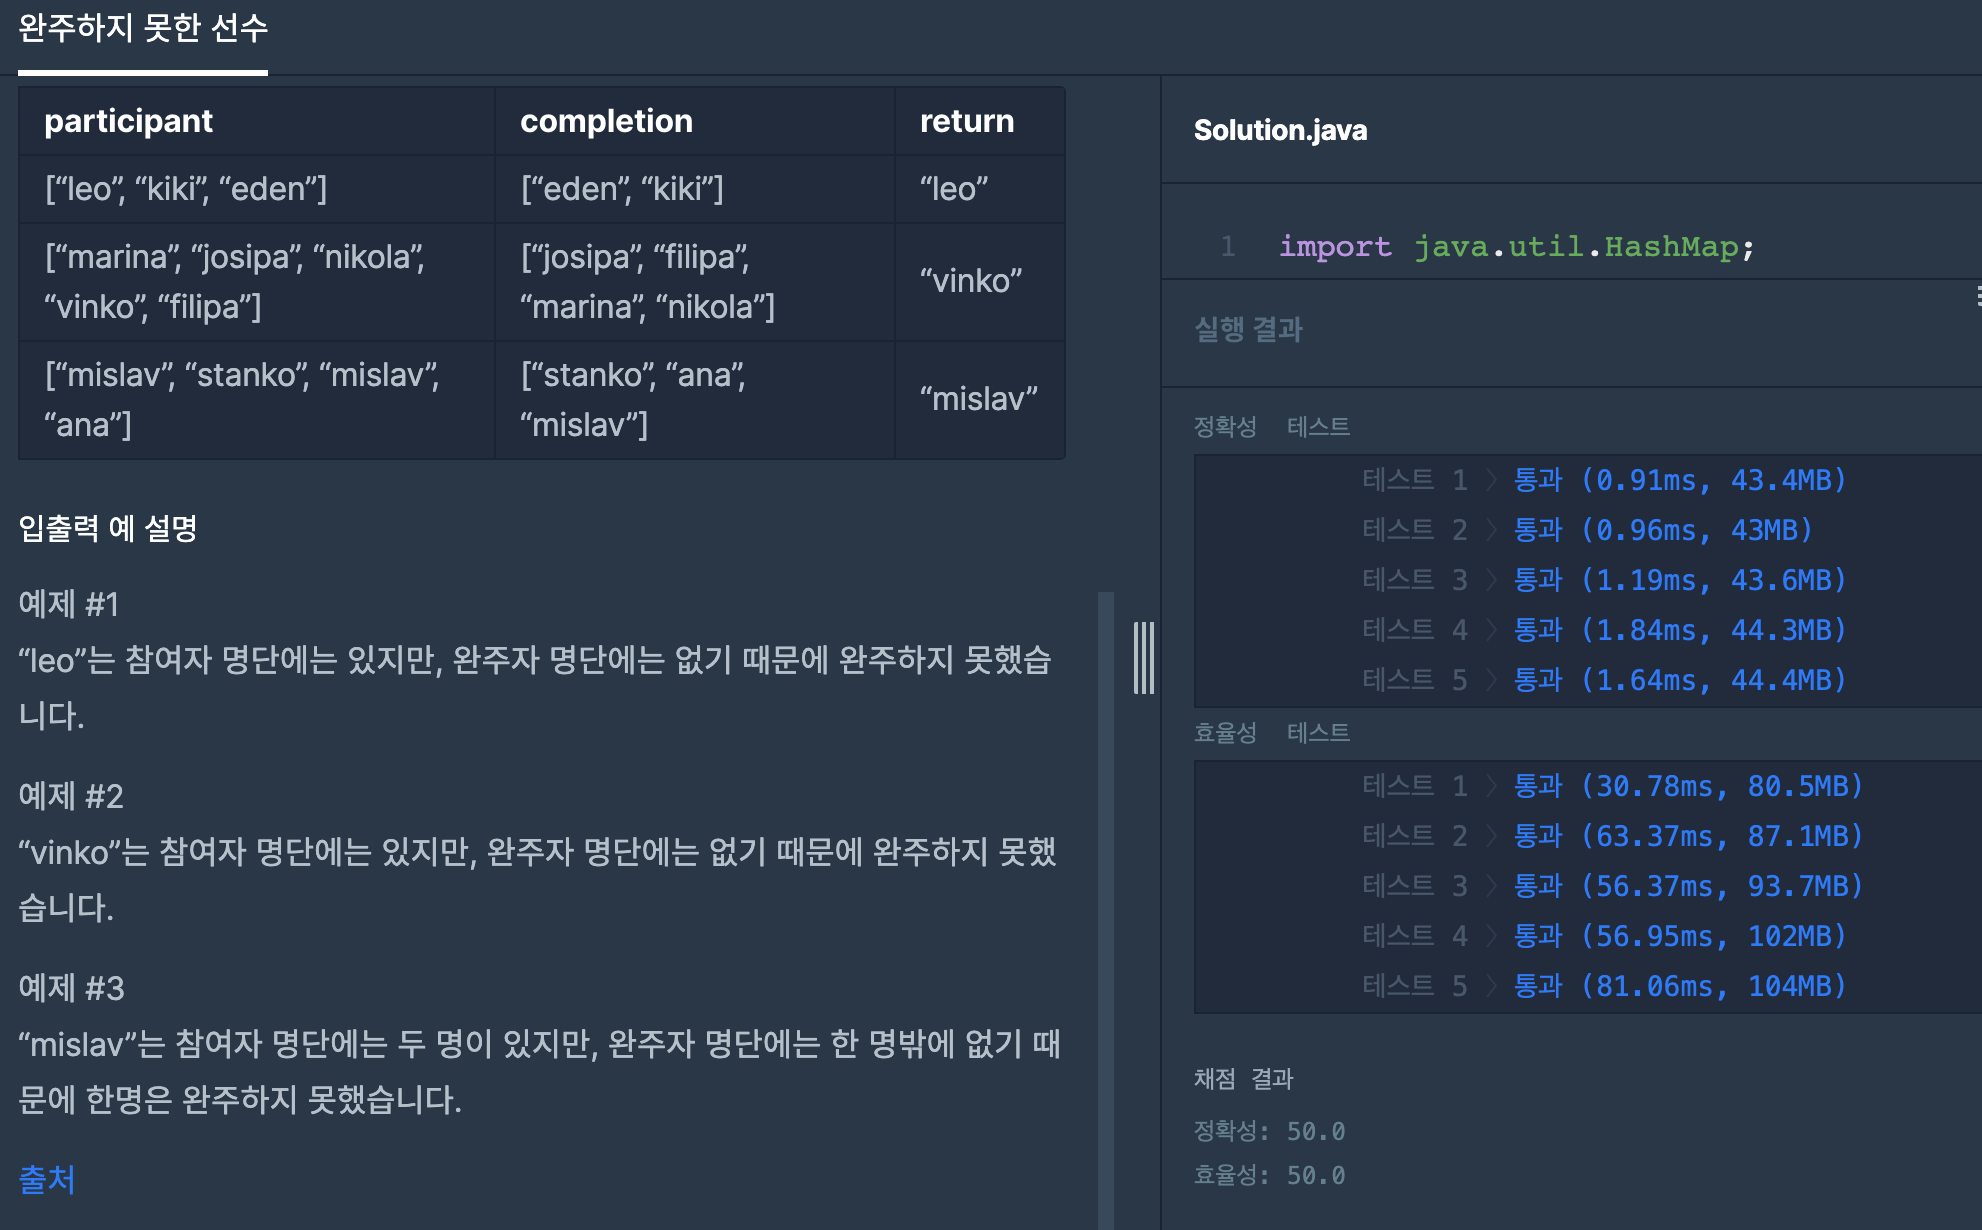Open the 출처 source link
The height and width of the screenshot is (1230, 1982).
(47, 1179)
